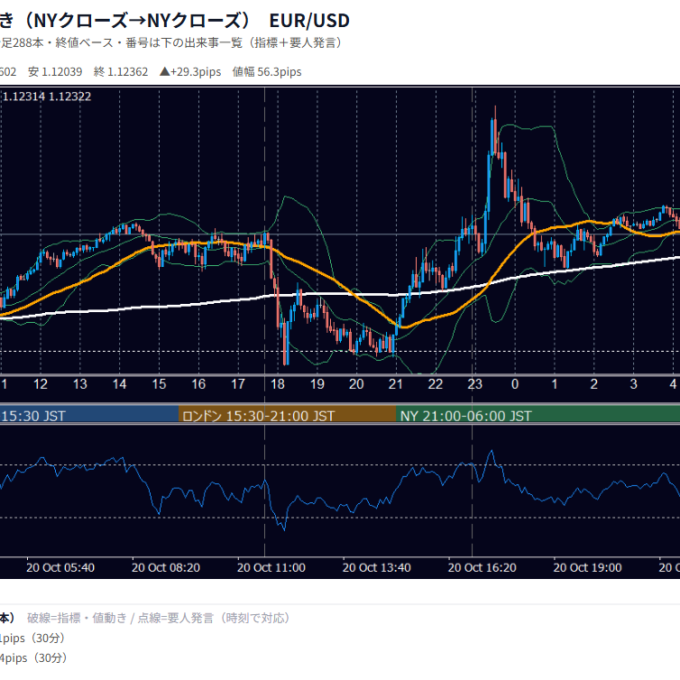The image size is (680, 680).
Task: Click hour label 17 on the time axis
Action: (x=238, y=384)
